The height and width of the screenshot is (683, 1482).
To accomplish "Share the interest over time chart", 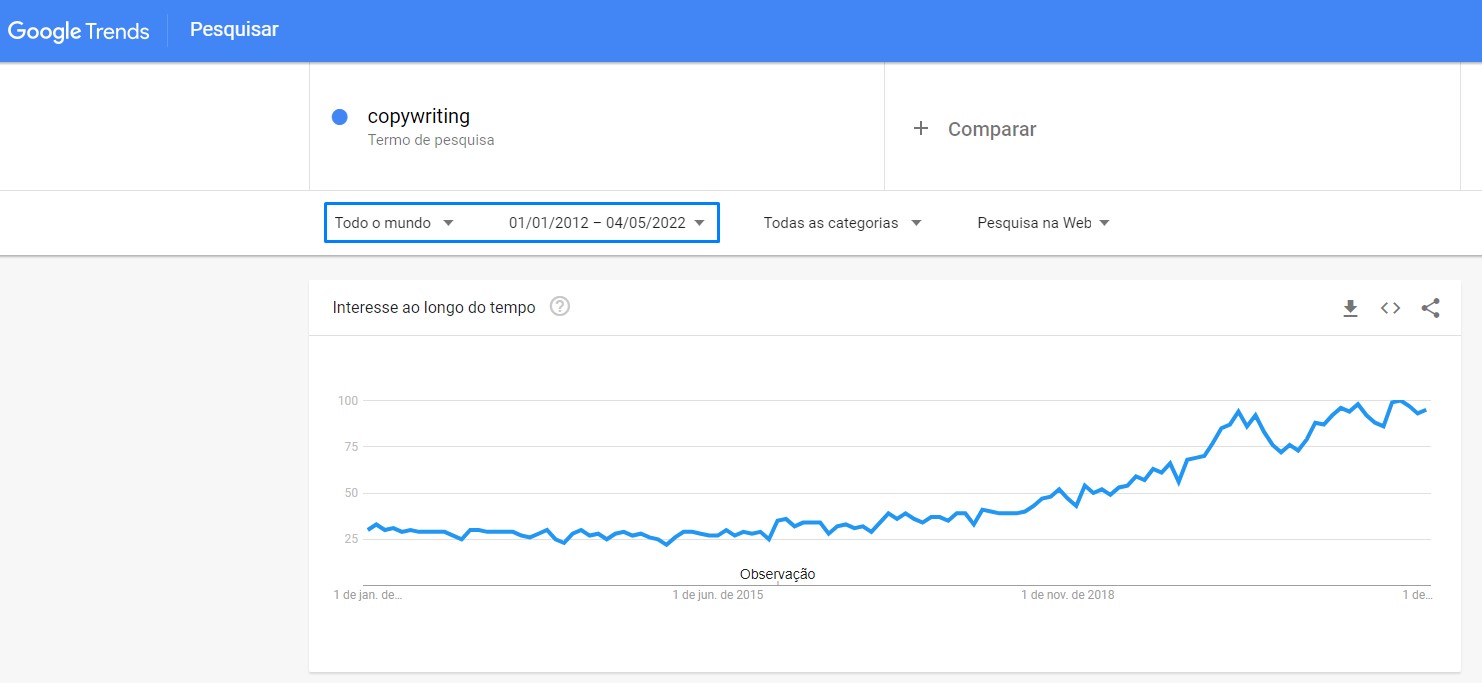I will (1430, 308).
